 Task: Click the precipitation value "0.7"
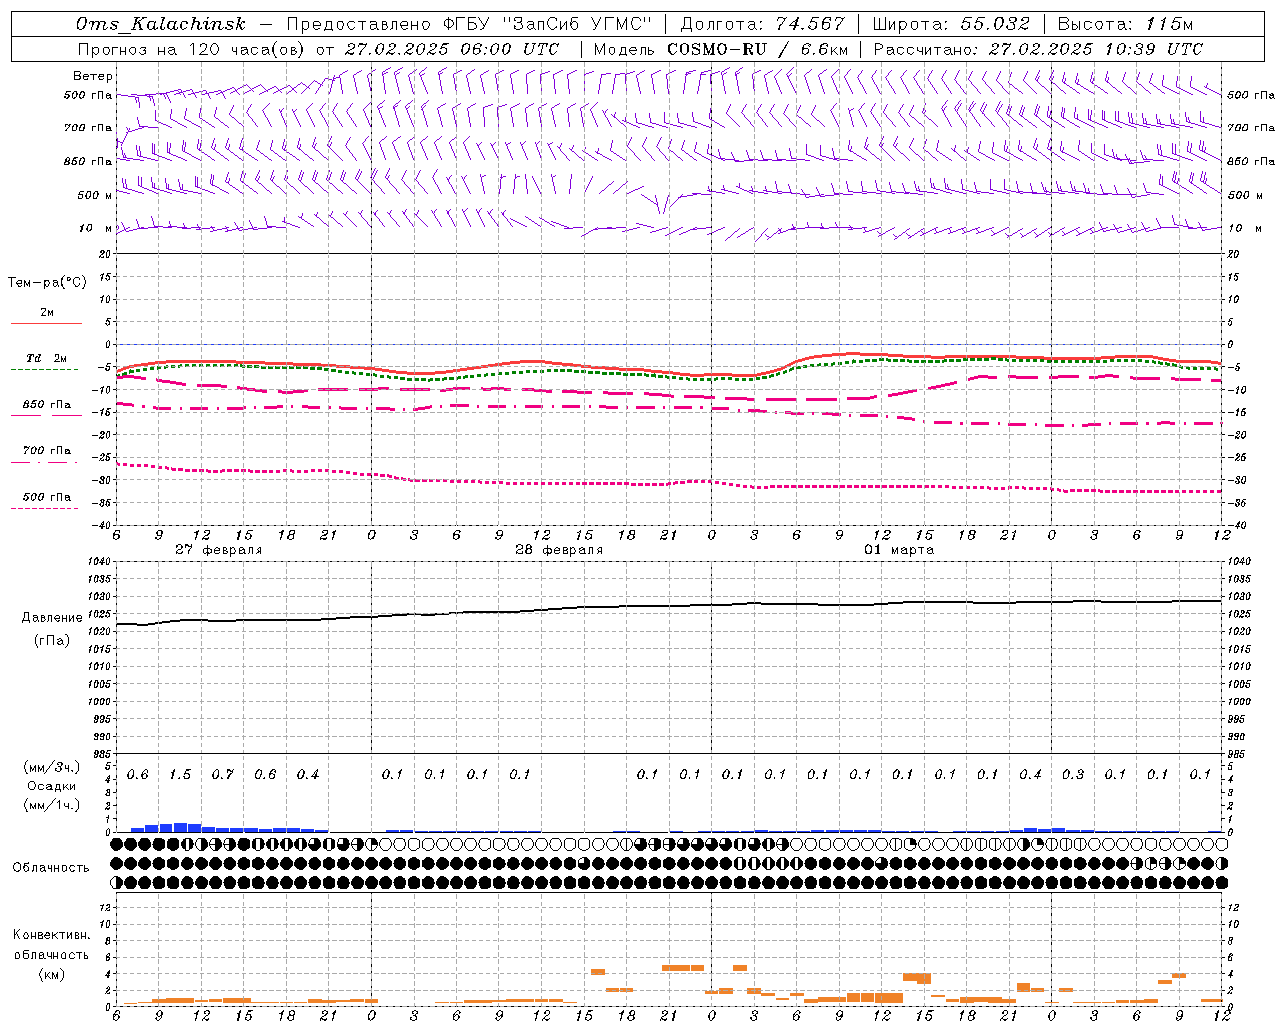tap(222, 775)
